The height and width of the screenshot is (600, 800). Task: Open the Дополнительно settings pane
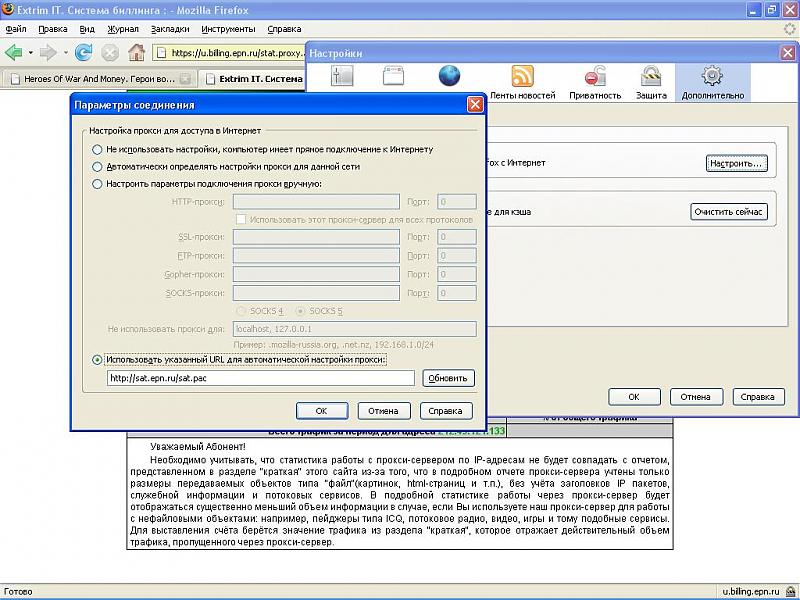tap(713, 82)
